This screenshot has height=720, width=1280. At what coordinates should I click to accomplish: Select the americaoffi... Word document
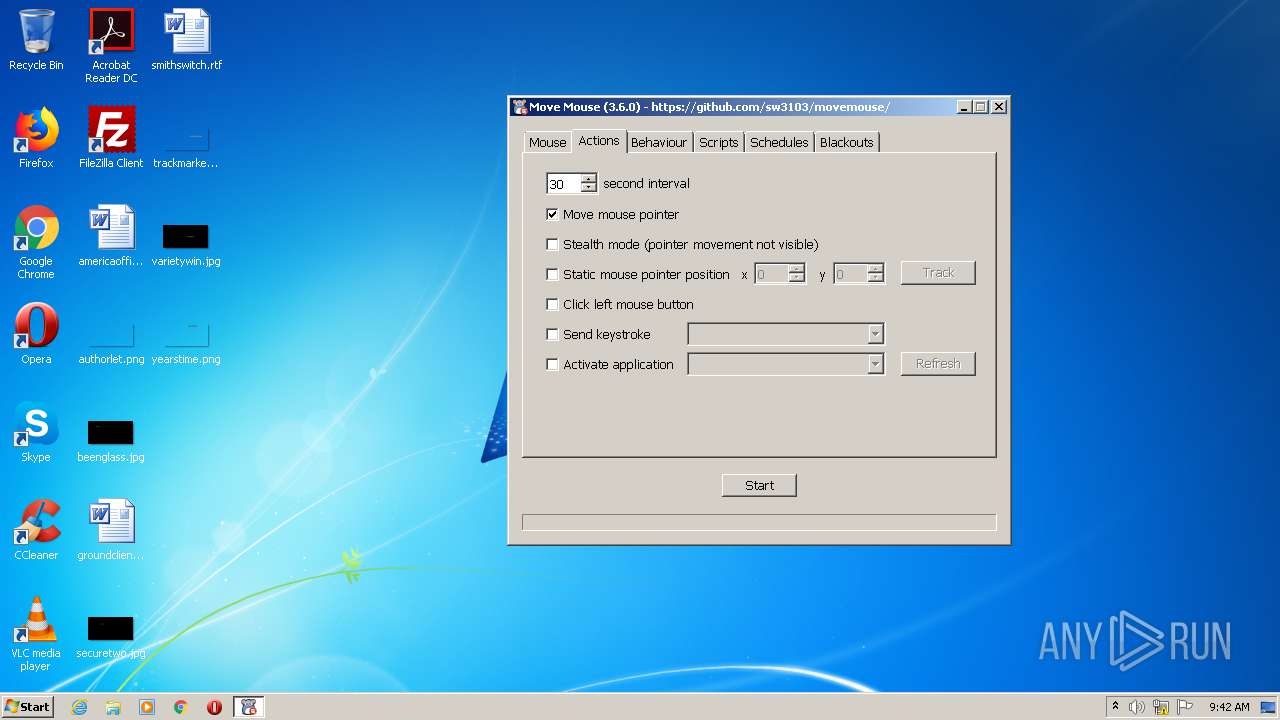click(x=111, y=236)
